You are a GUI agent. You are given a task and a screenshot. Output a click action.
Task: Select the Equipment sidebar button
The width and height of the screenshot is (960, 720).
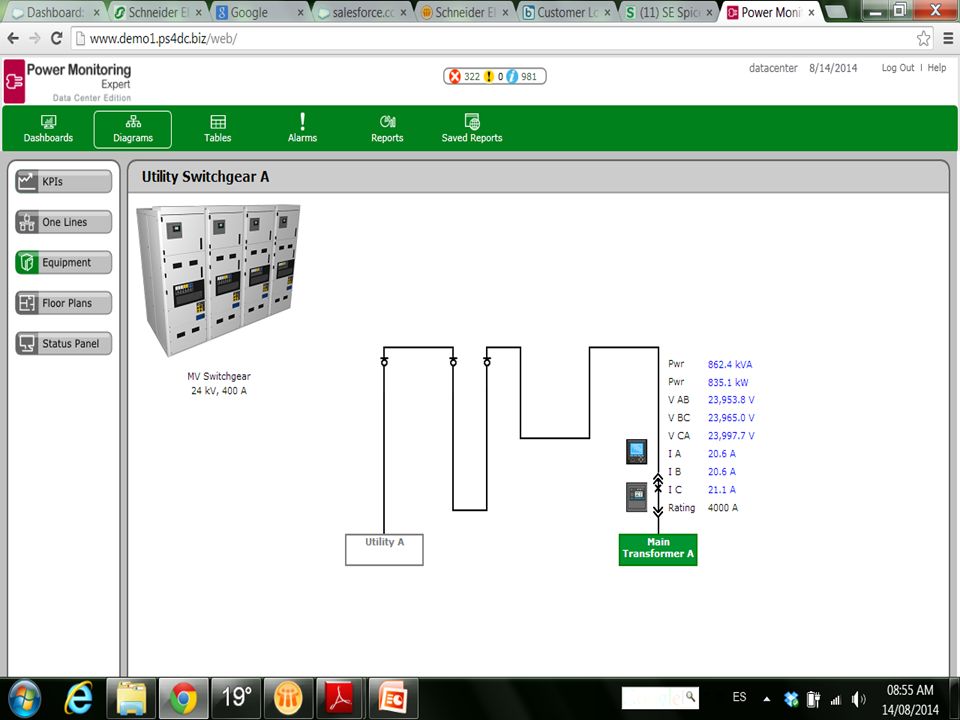point(64,263)
